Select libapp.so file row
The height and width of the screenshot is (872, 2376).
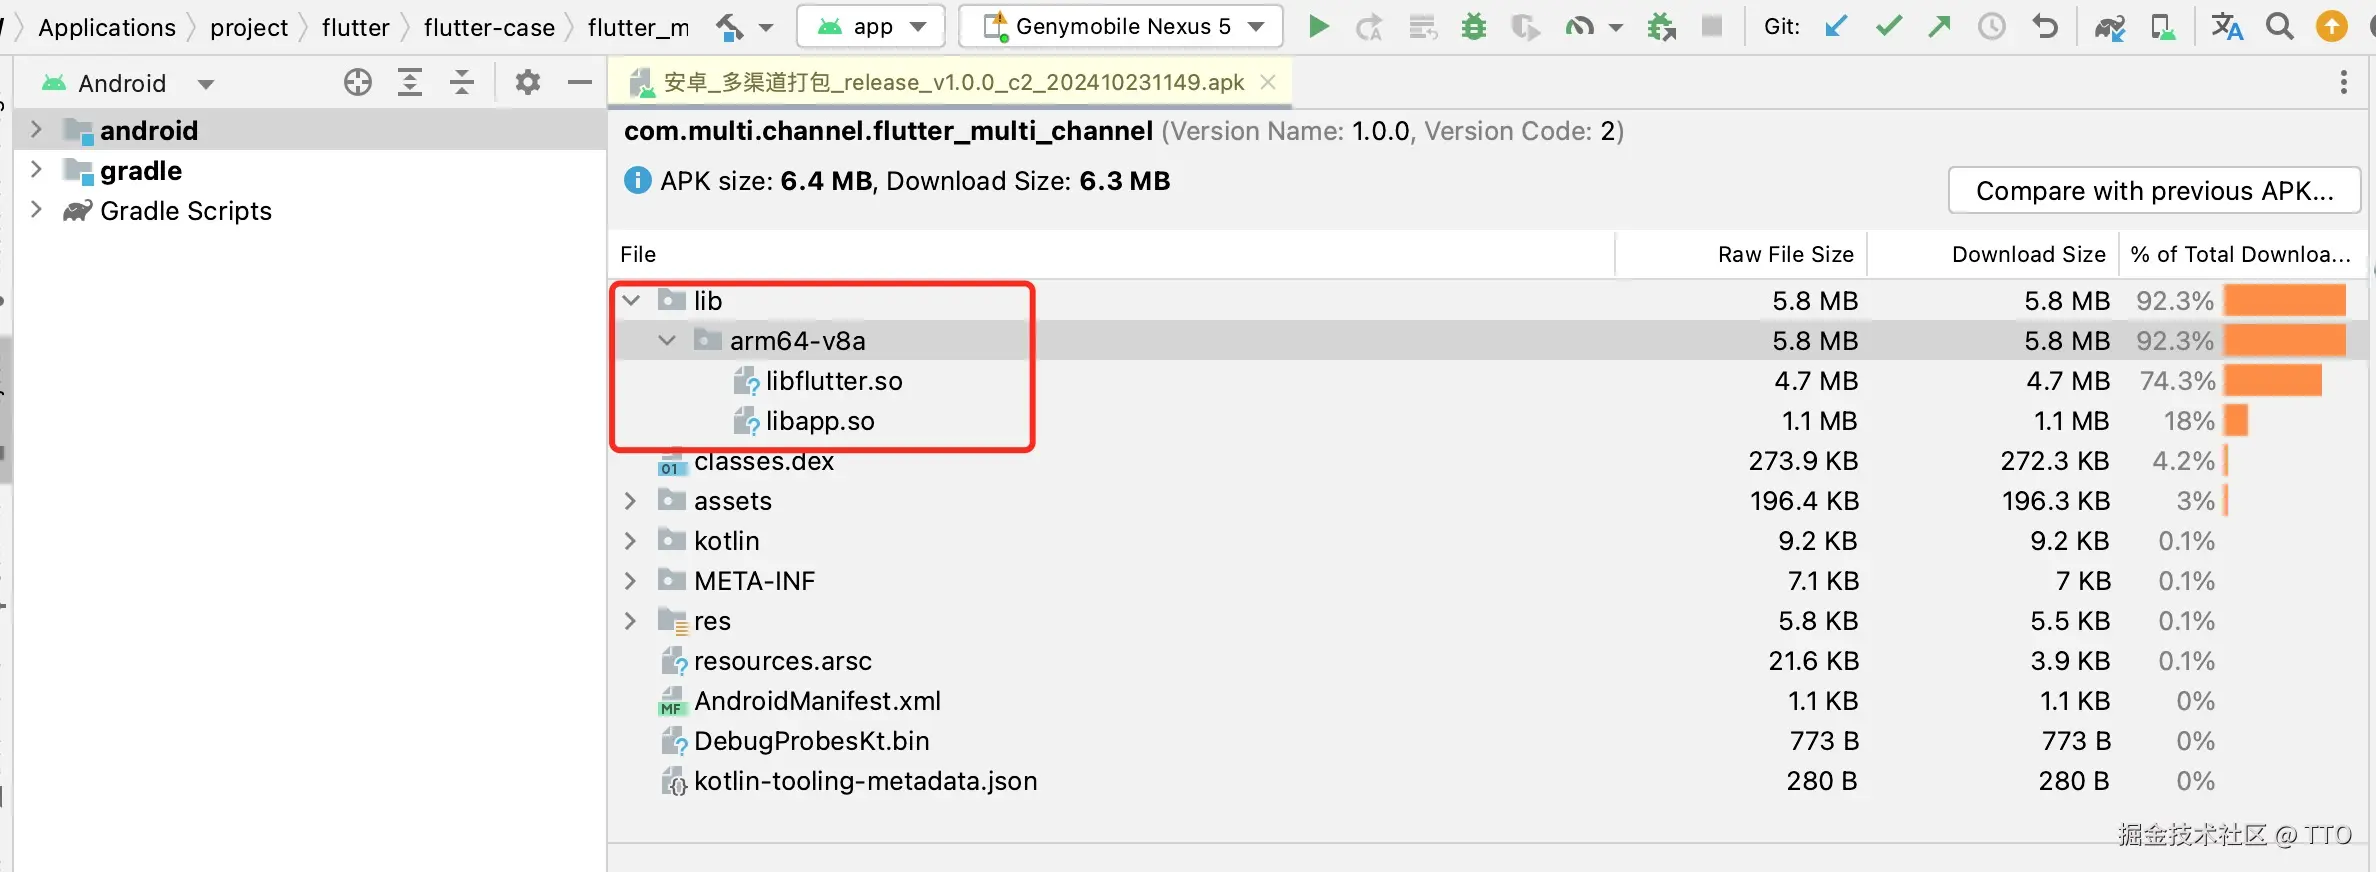[x=1487, y=420]
